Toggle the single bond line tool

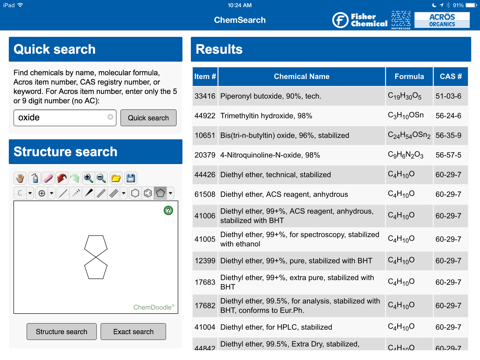tap(63, 193)
